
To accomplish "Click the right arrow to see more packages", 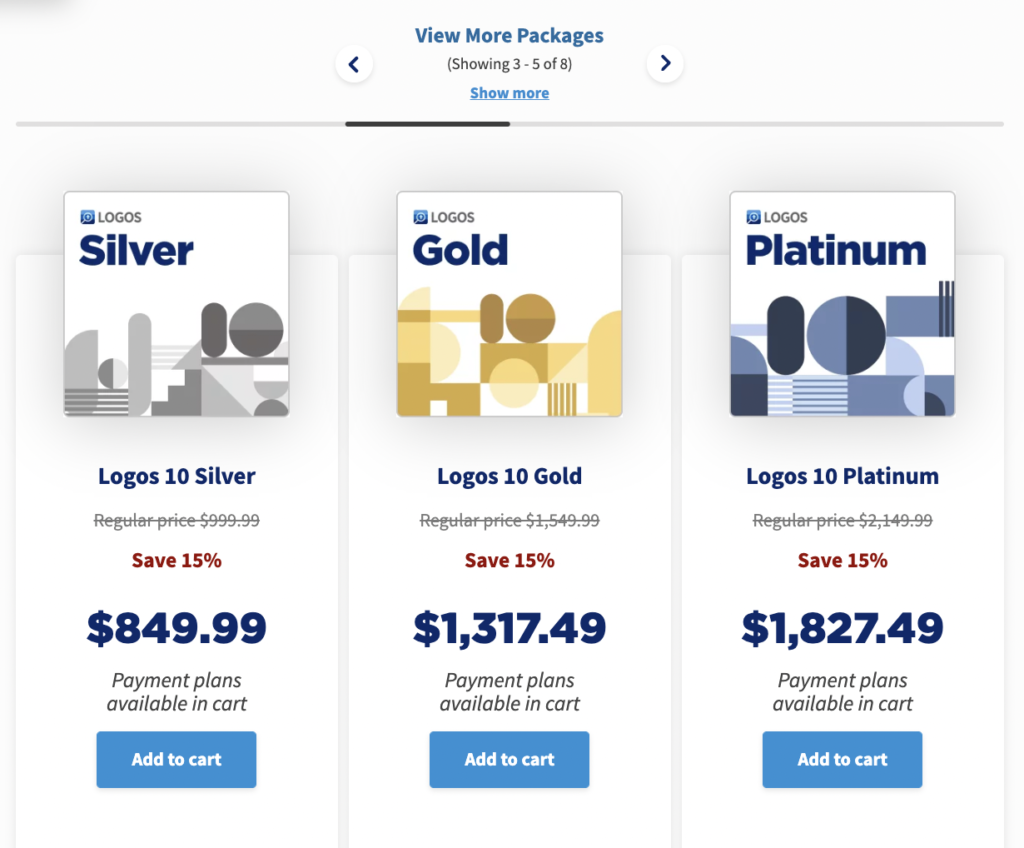I will coord(665,63).
